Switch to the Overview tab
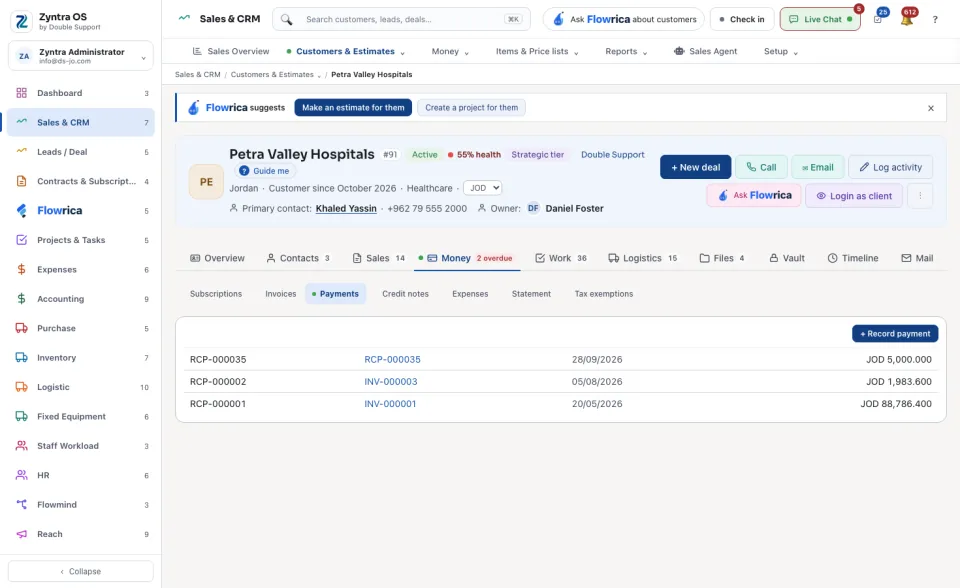Screen dimensions: 960x588 point(217,258)
